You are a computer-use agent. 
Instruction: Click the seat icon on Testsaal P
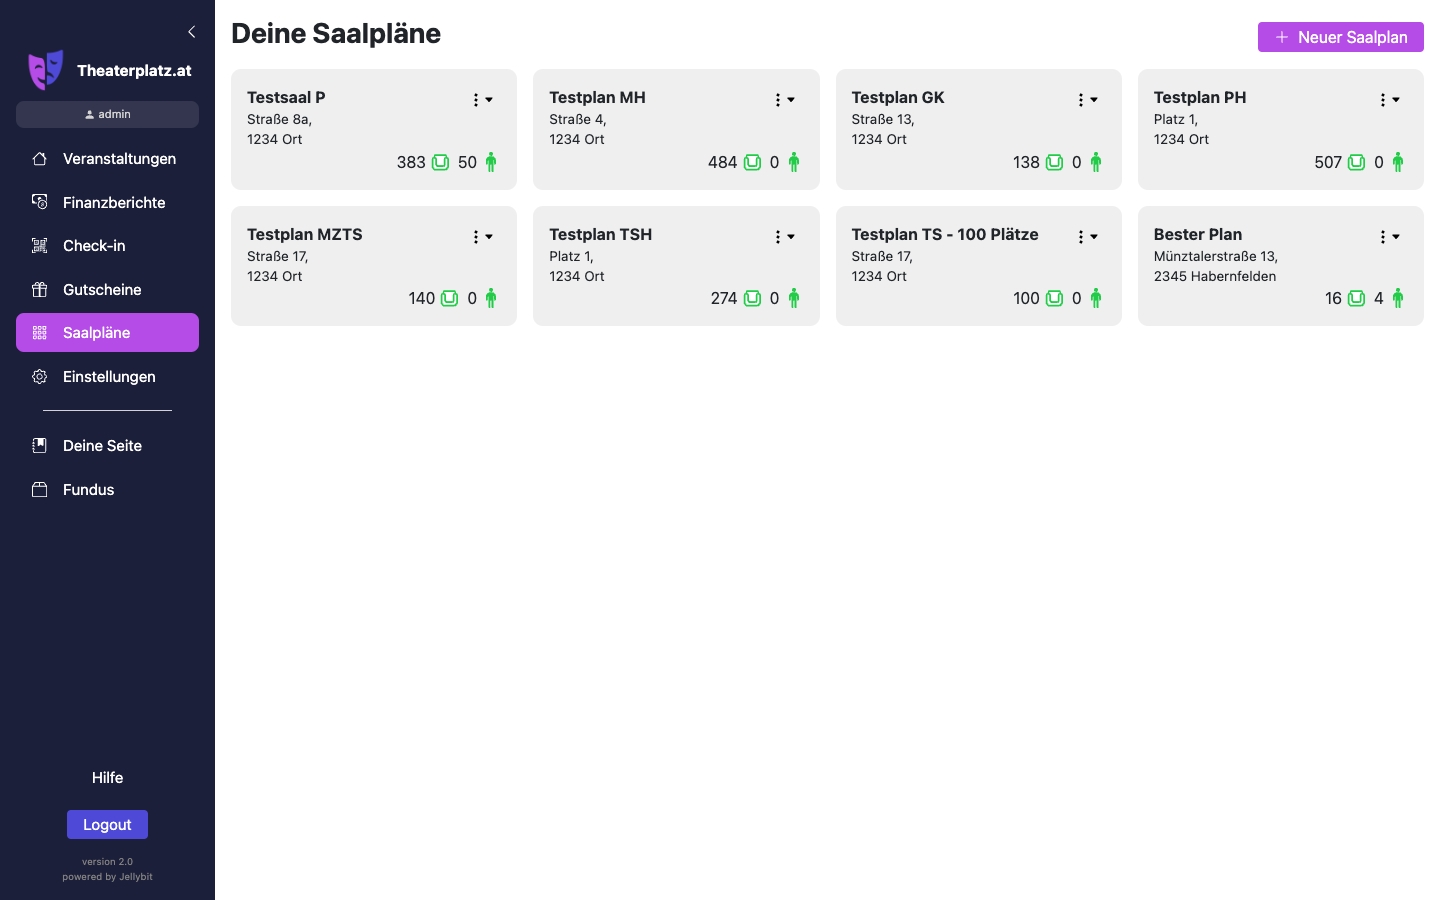coord(440,162)
